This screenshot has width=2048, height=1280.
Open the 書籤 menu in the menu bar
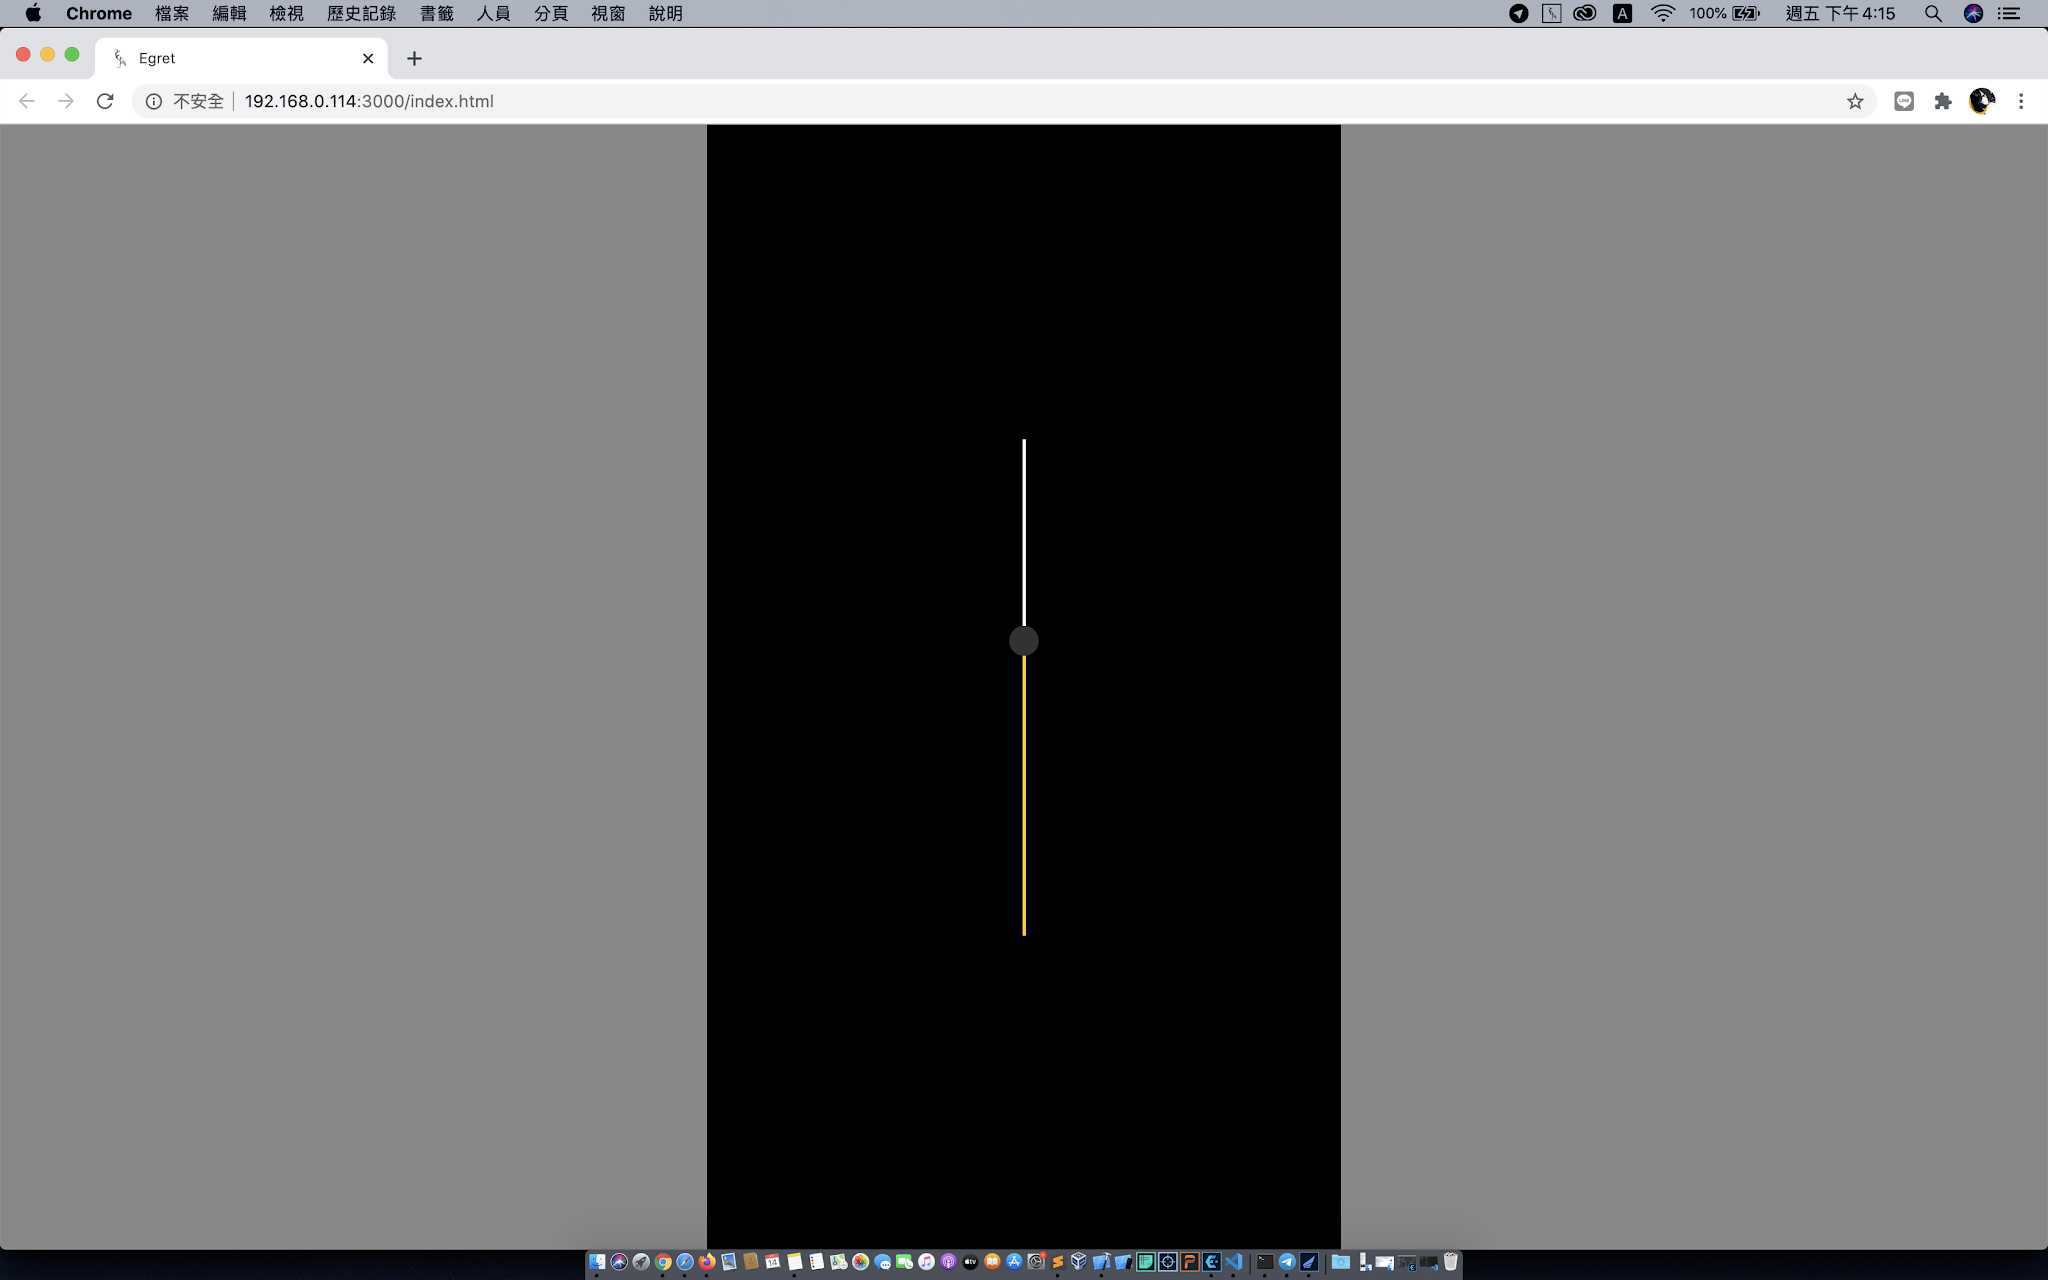(x=436, y=13)
